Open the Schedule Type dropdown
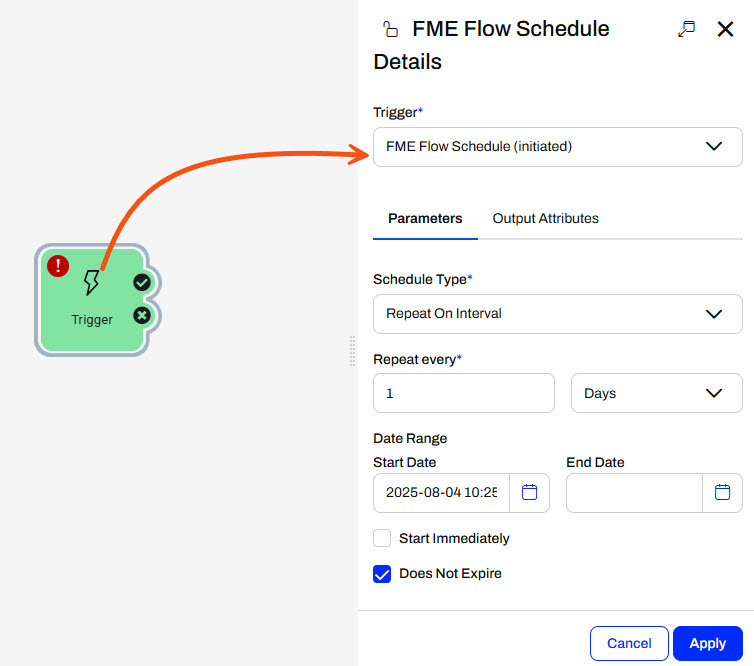The height and width of the screenshot is (666, 754). [557, 313]
